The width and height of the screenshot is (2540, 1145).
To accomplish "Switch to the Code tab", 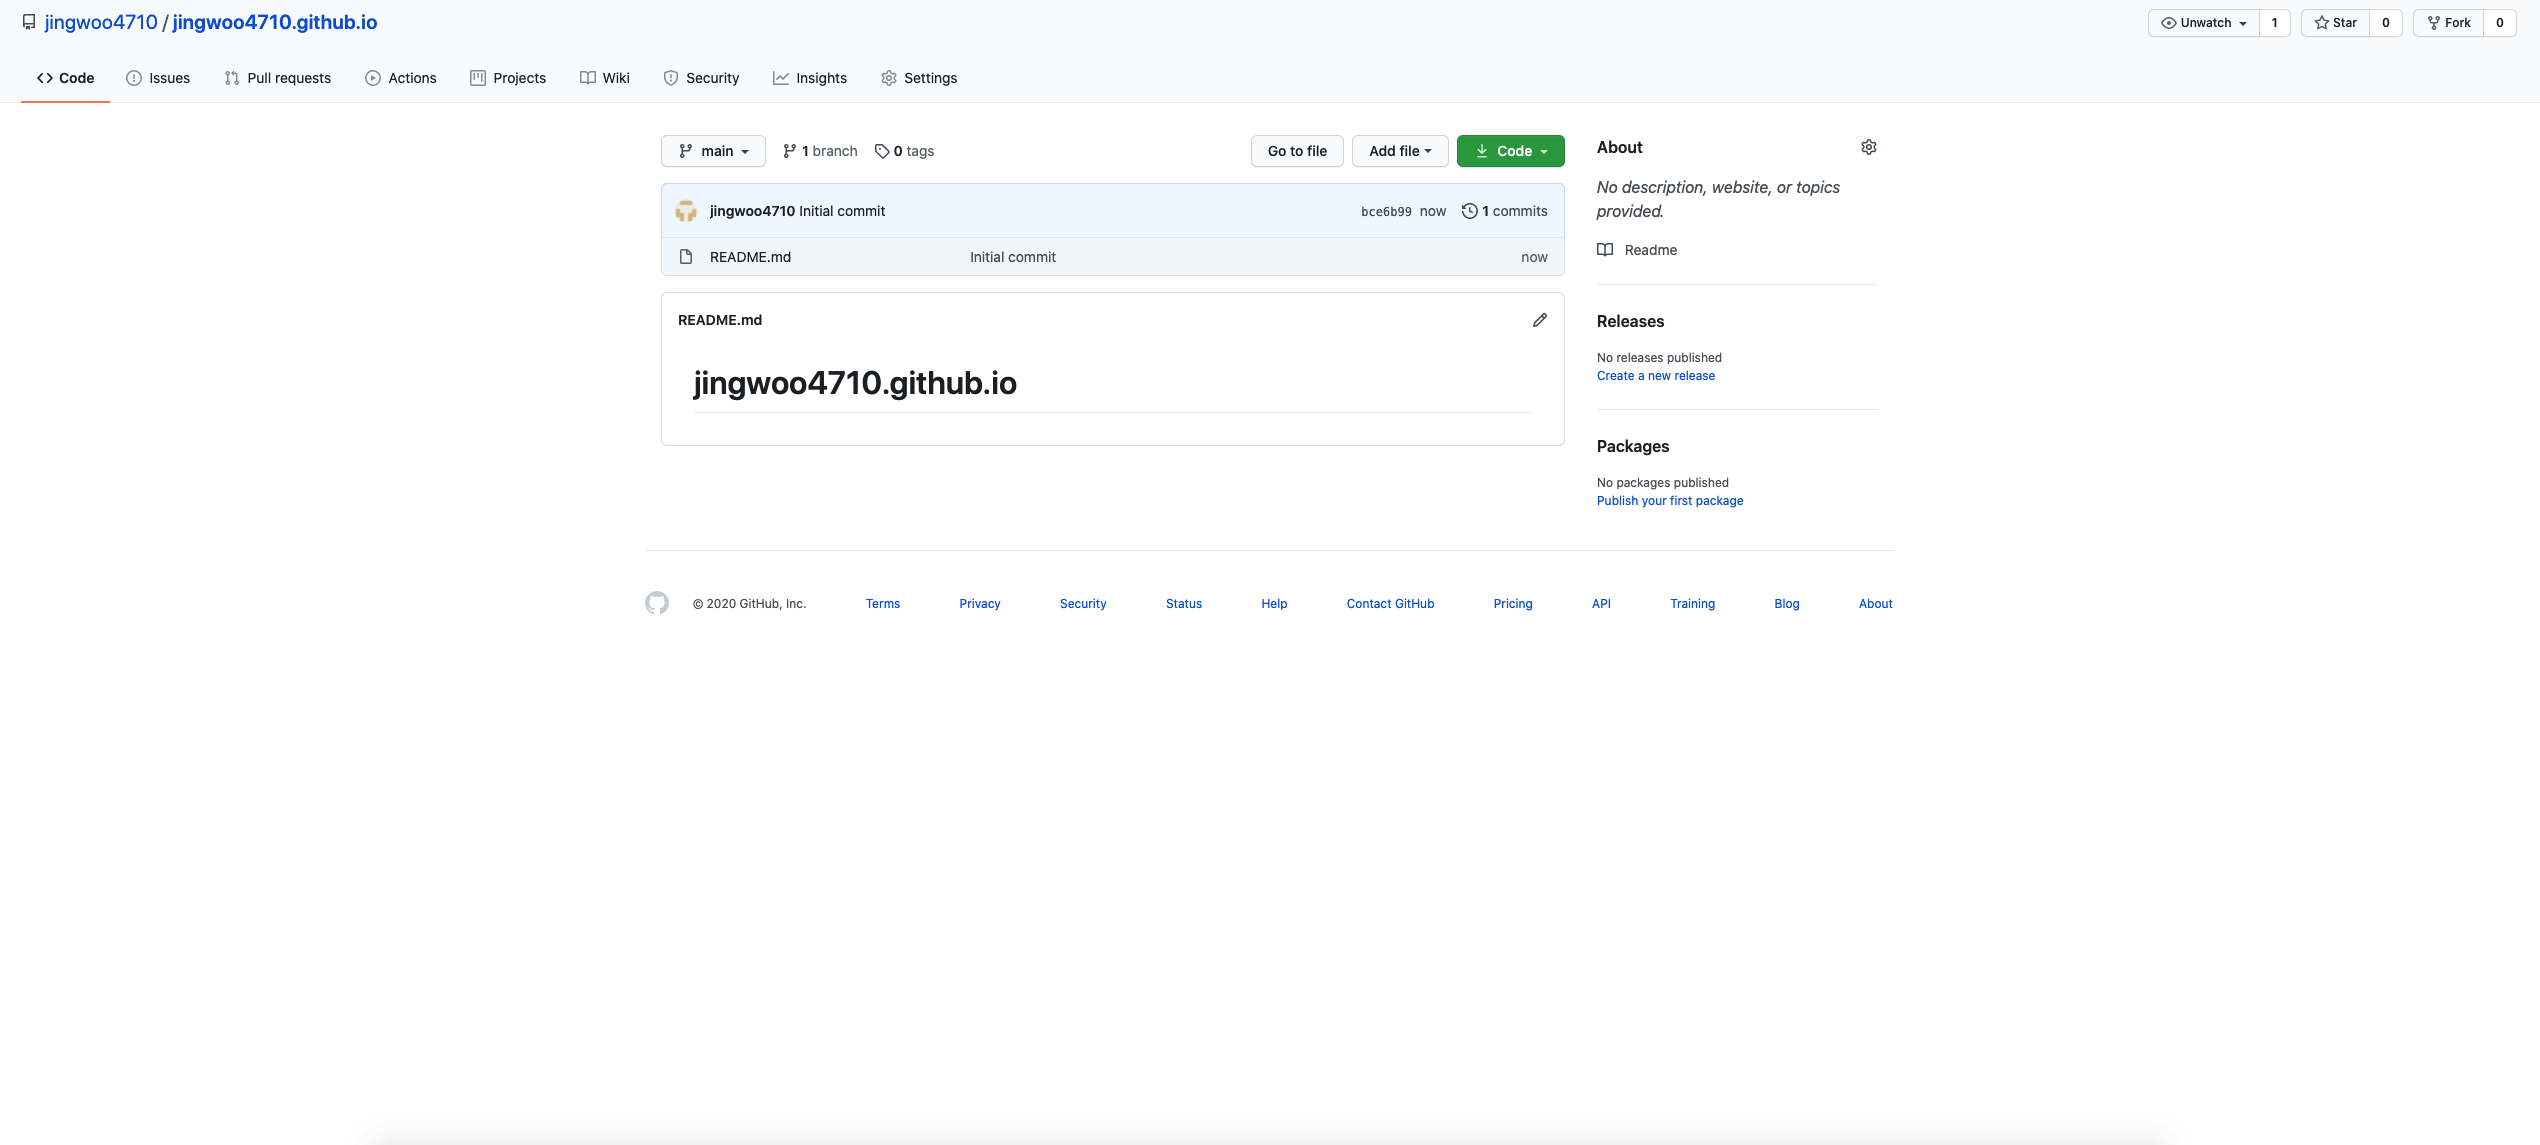I will click(65, 78).
